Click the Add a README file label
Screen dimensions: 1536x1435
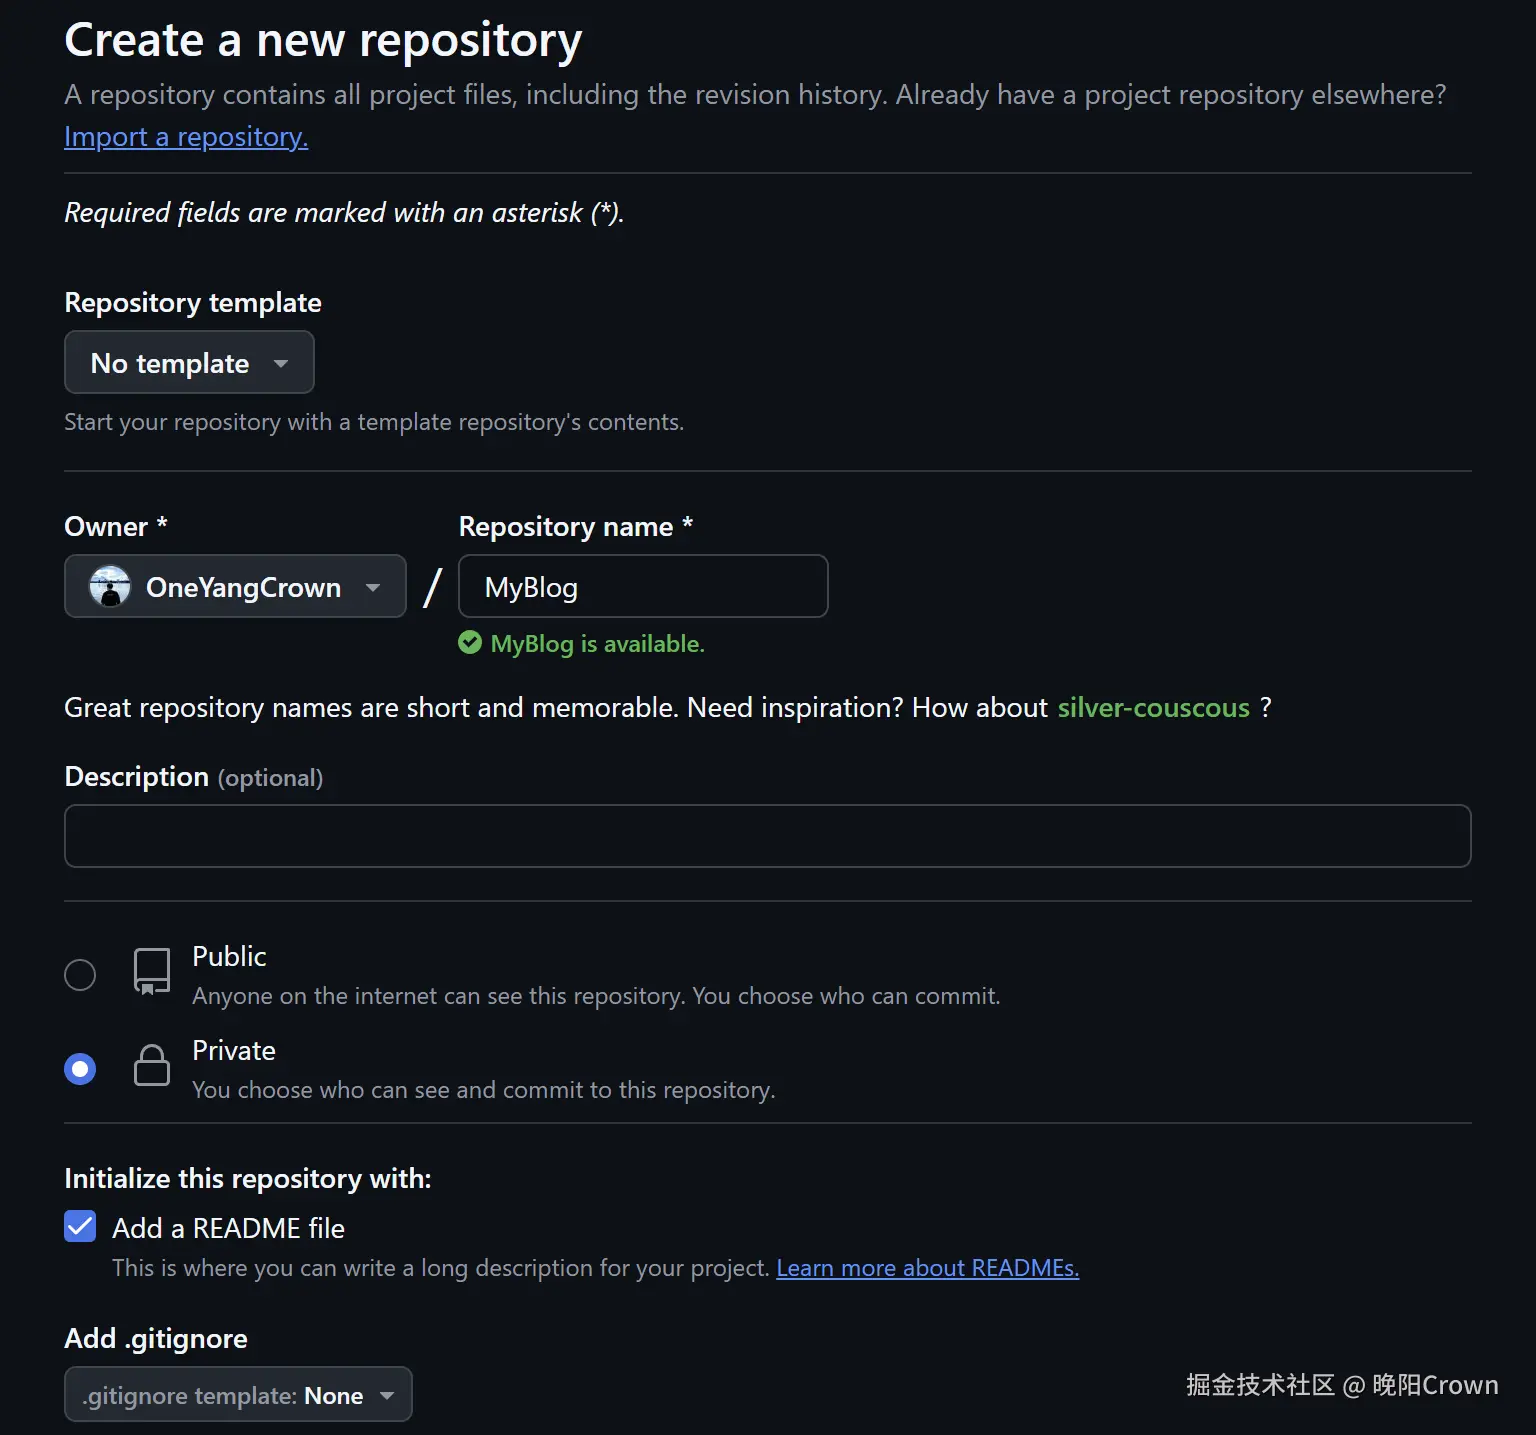pos(228,1228)
